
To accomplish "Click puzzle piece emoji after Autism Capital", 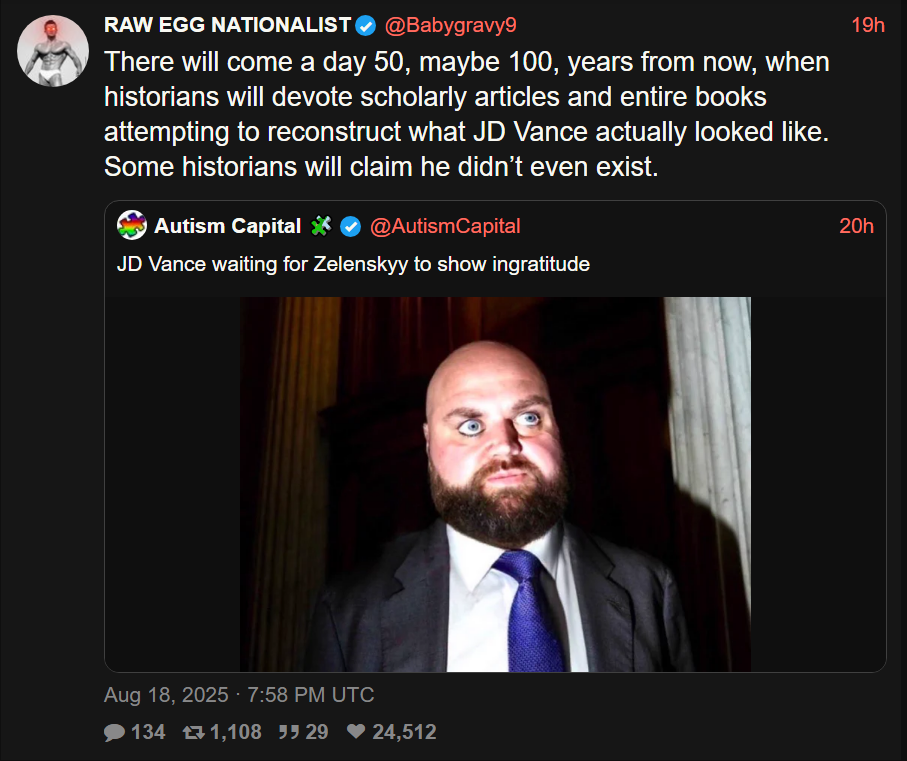I will pos(321,226).
